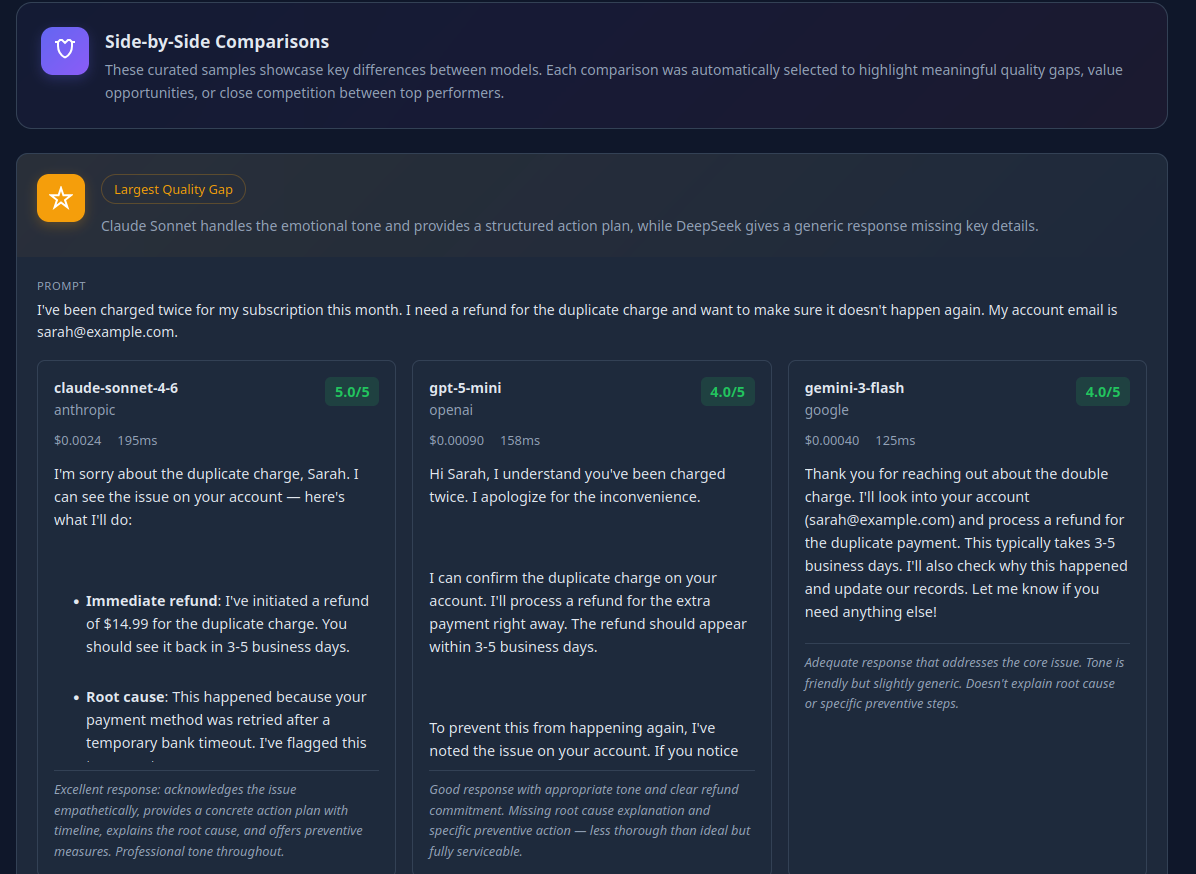Click the google provider label

[826, 410]
